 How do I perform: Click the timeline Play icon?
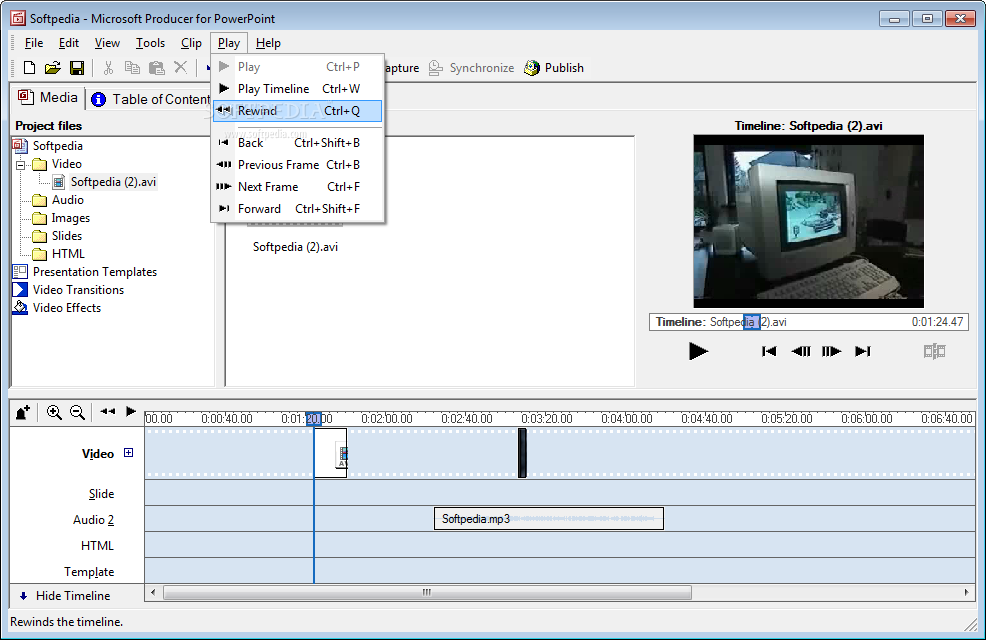[131, 411]
